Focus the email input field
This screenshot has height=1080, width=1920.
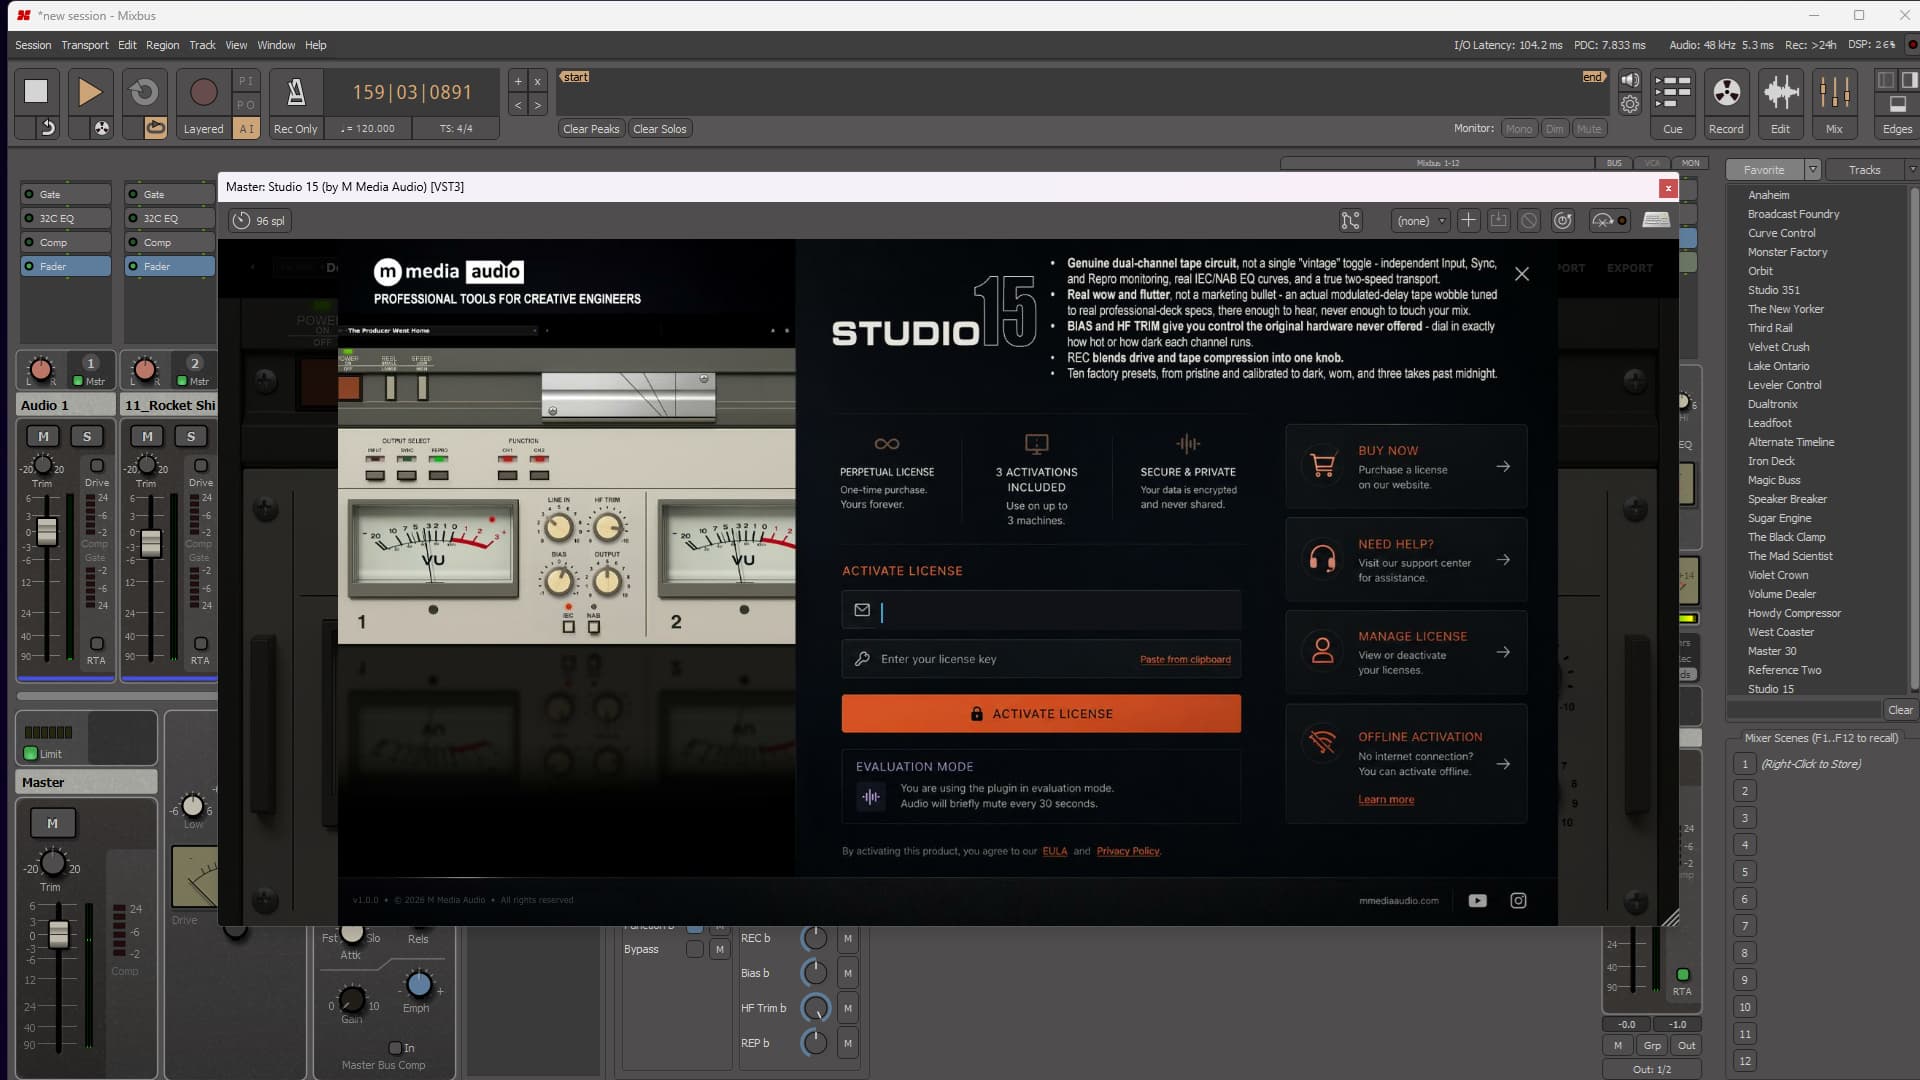[x=1041, y=611]
